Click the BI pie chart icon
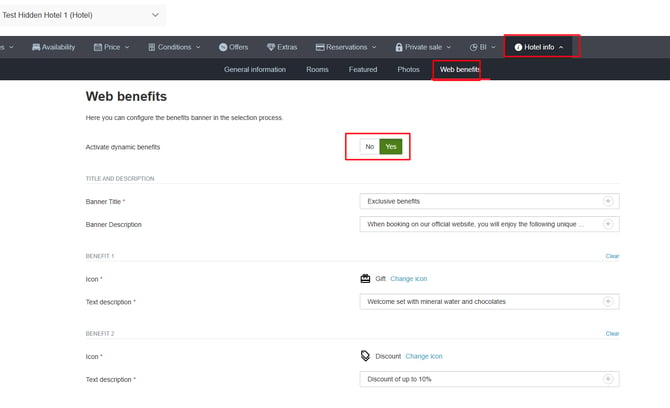 (473, 47)
